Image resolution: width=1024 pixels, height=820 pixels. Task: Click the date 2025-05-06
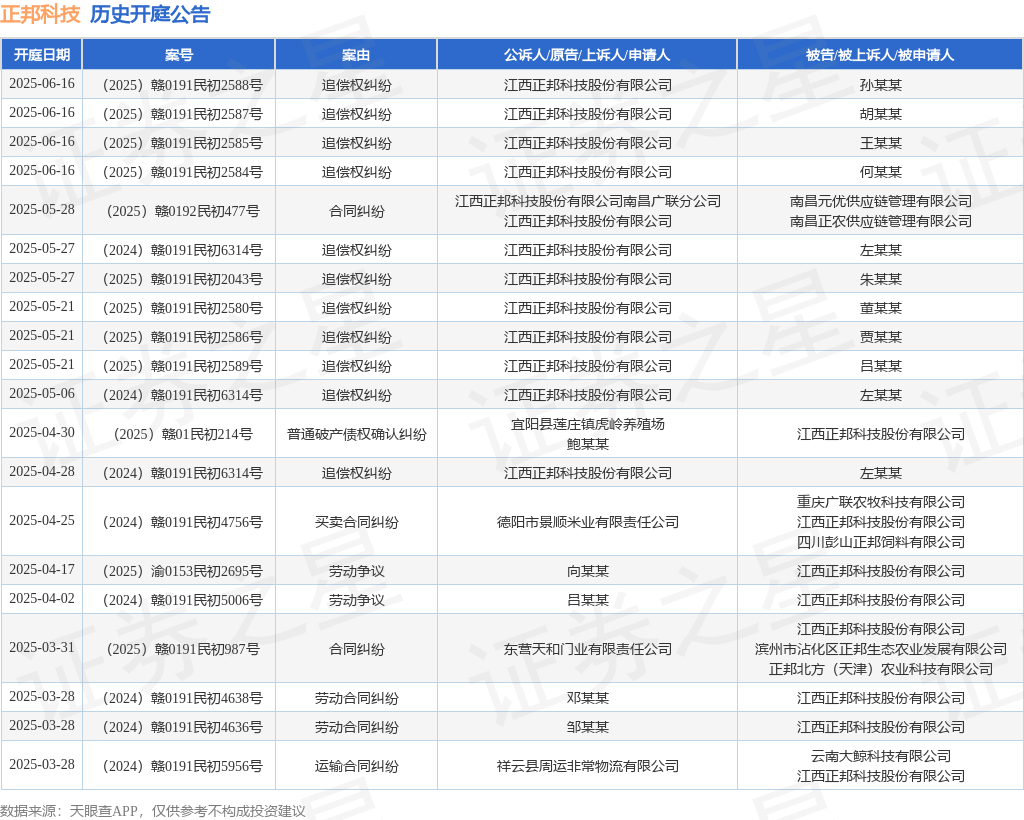pyautogui.click(x=42, y=394)
